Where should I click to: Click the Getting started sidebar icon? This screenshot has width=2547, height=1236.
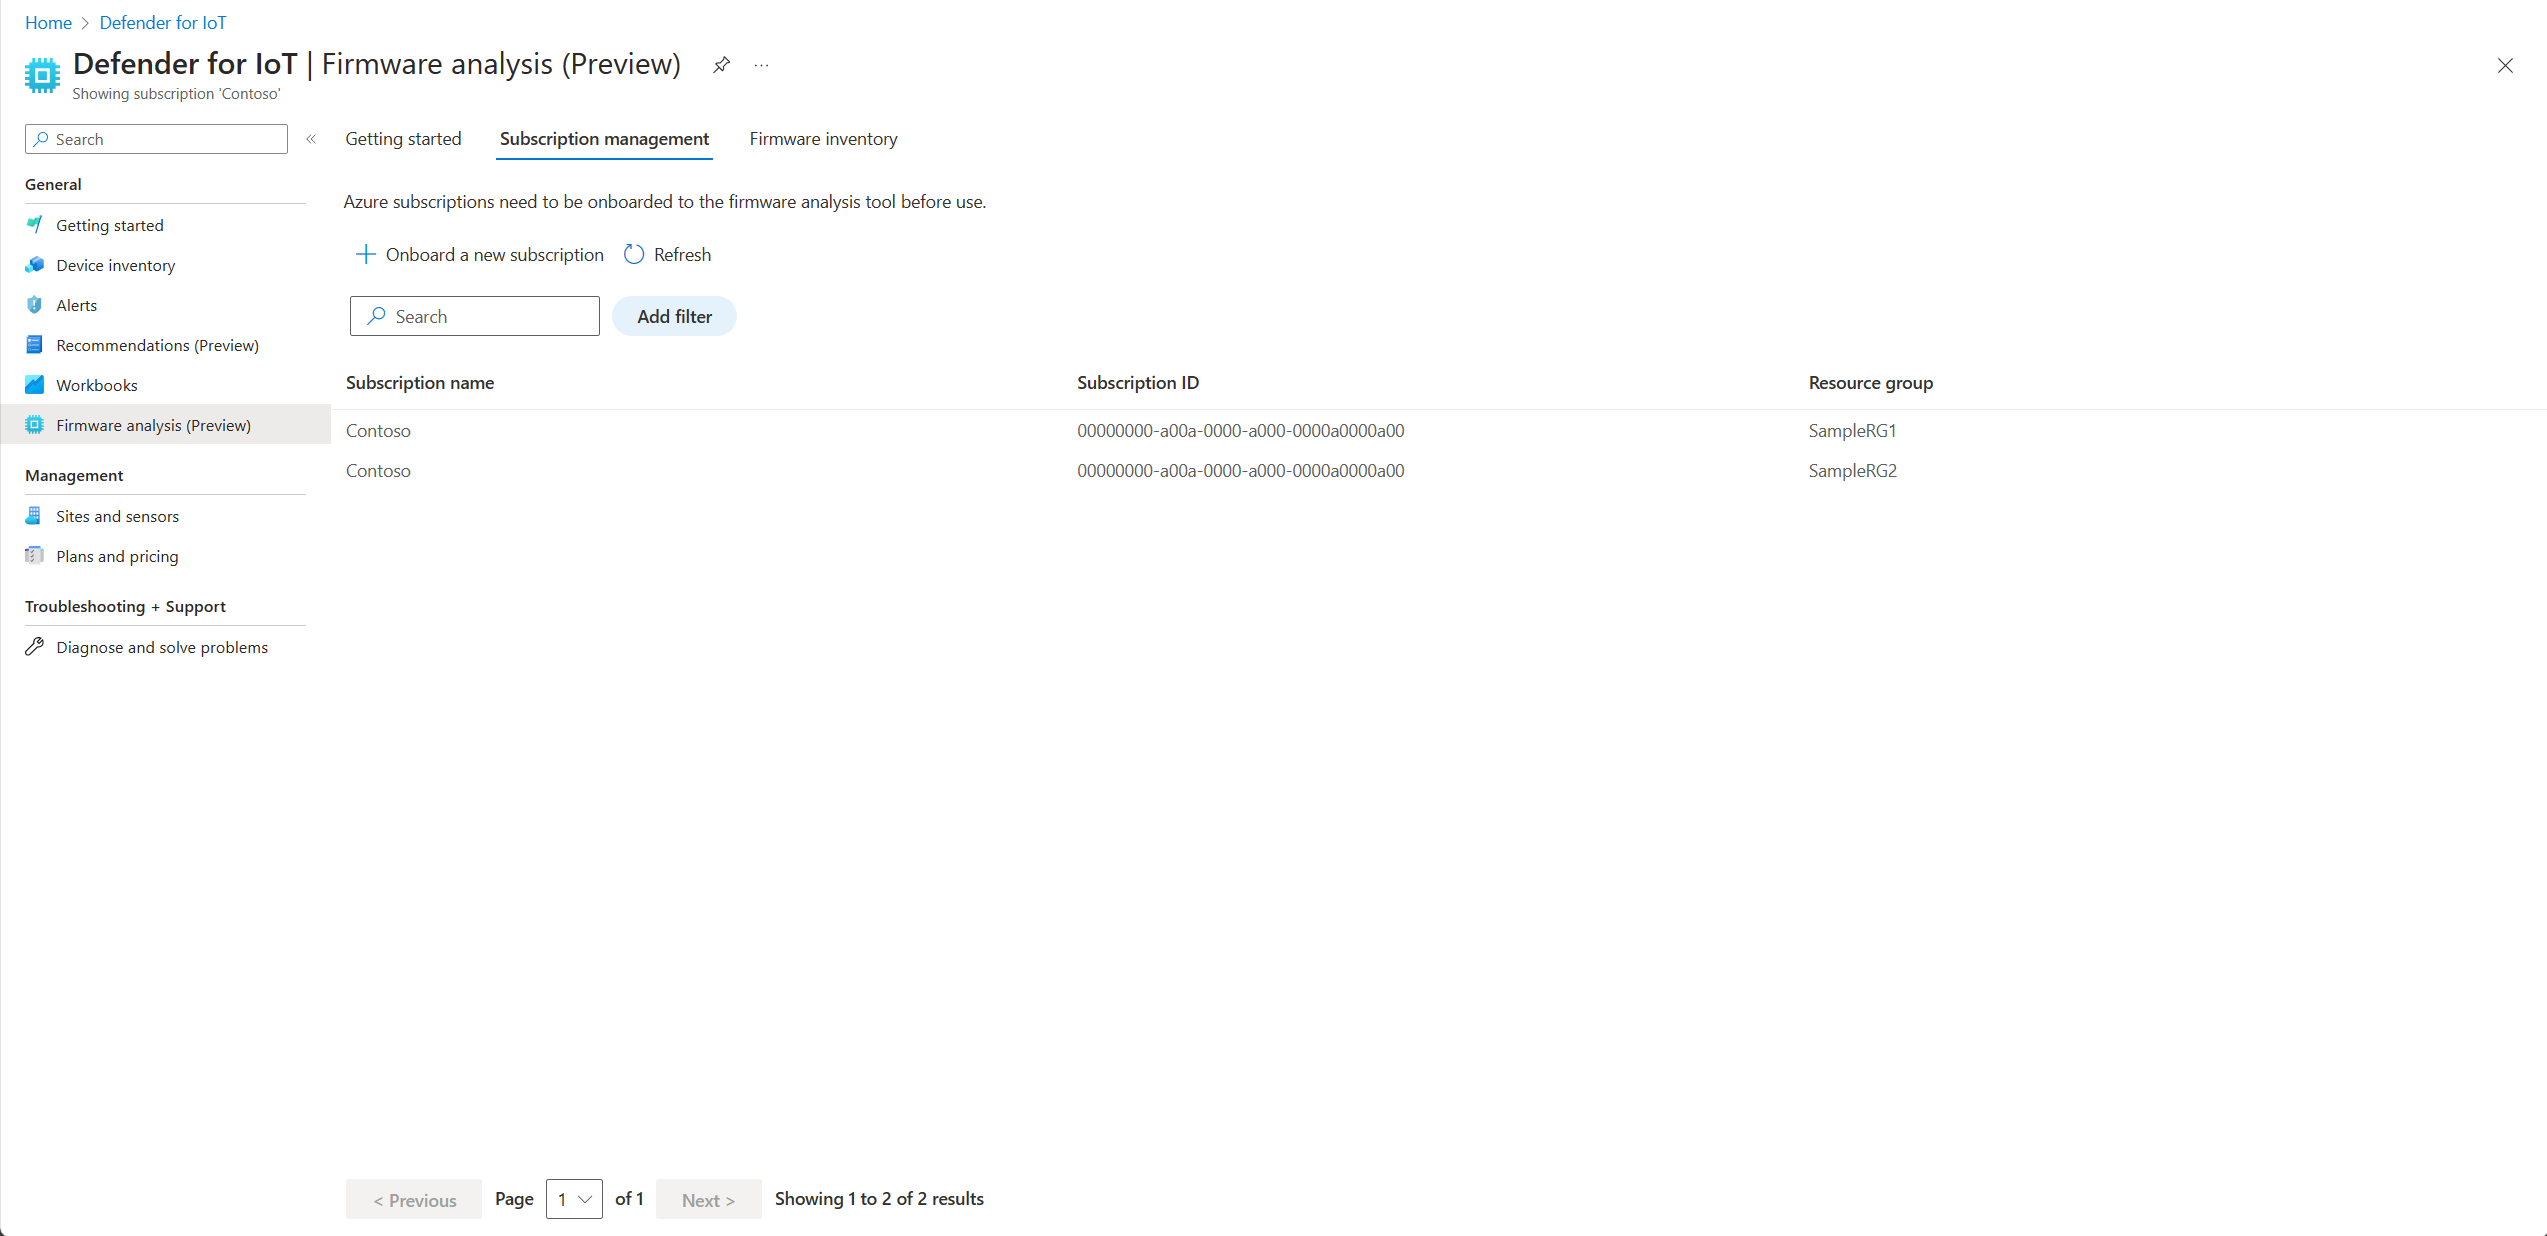tap(35, 225)
